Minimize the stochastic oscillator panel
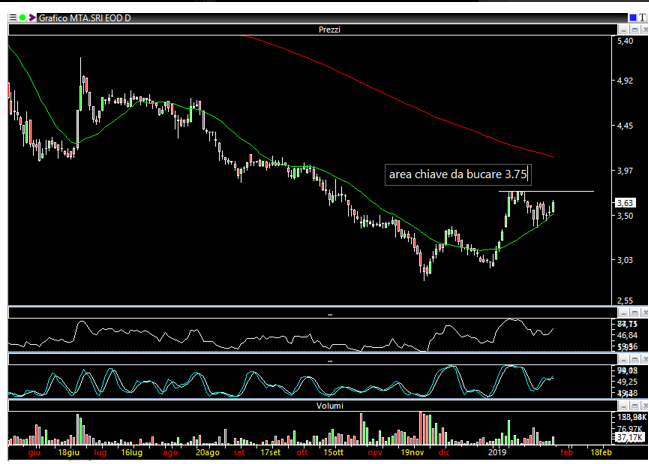The height and width of the screenshot is (464, 649). coord(624,359)
